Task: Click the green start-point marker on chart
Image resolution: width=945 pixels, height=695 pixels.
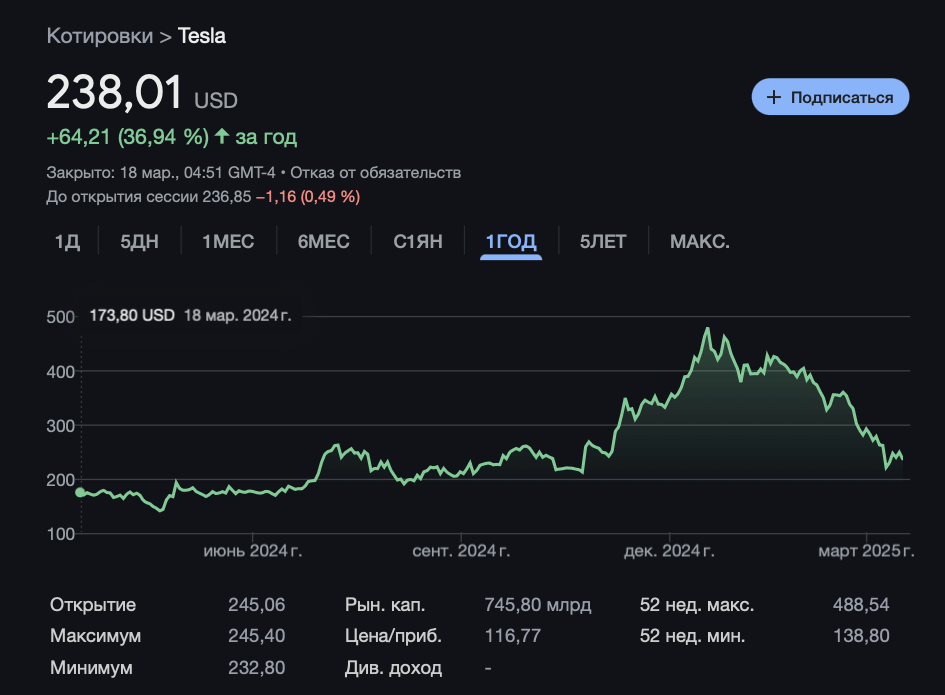Action: coord(80,492)
